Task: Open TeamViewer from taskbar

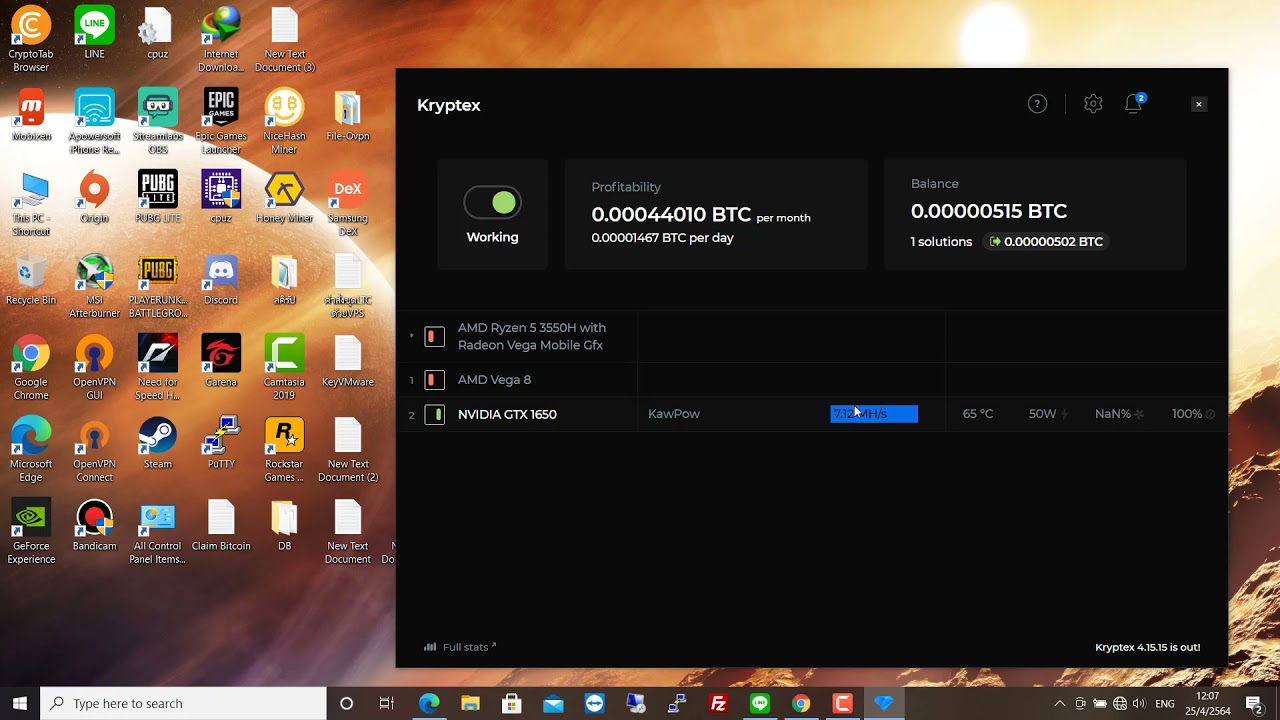Action: (595, 703)
